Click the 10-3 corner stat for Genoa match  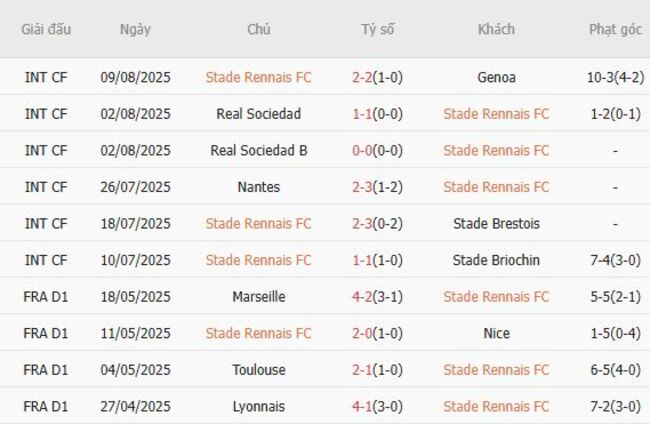click(602, 77)
